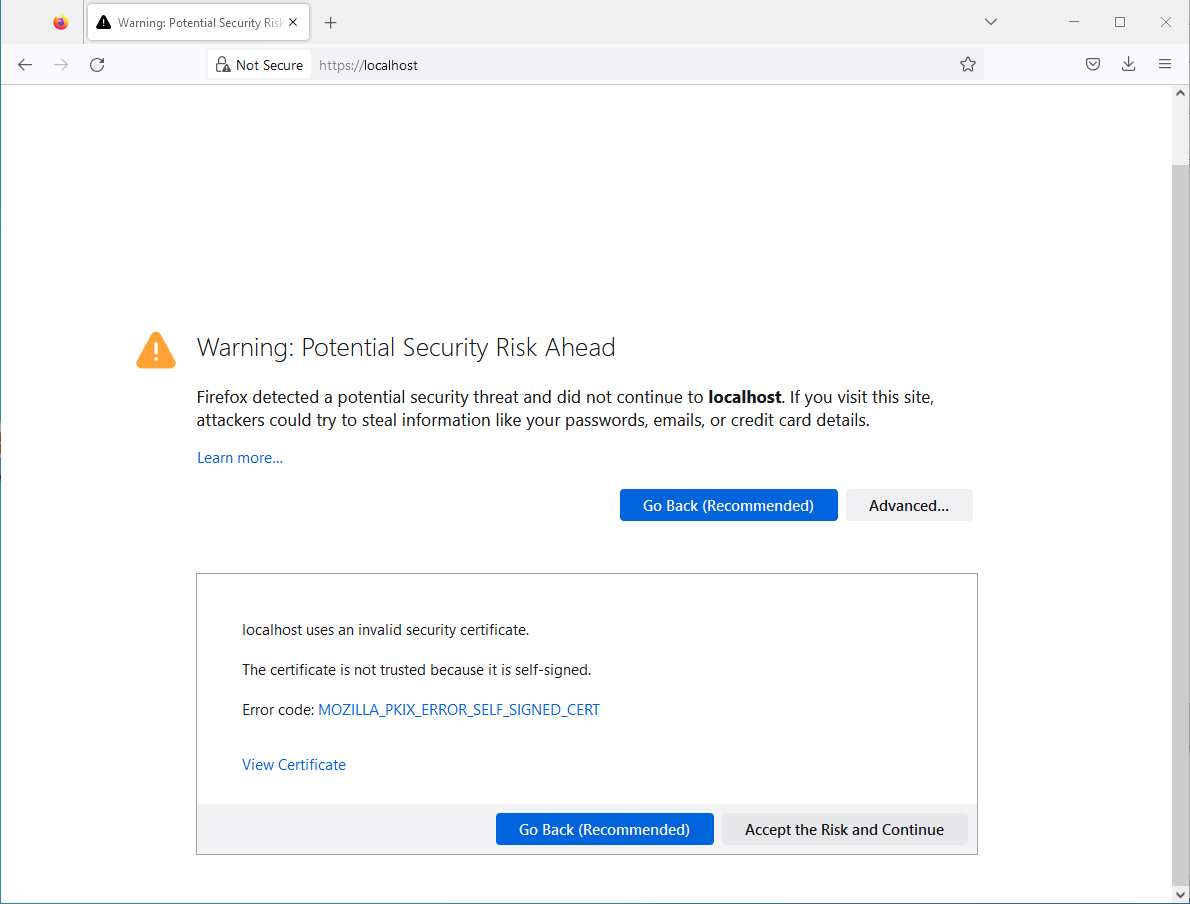Click the MOZILLA_PKIX_ERROR_SELF_SIGNED_CERT error link

pos(459,709)
